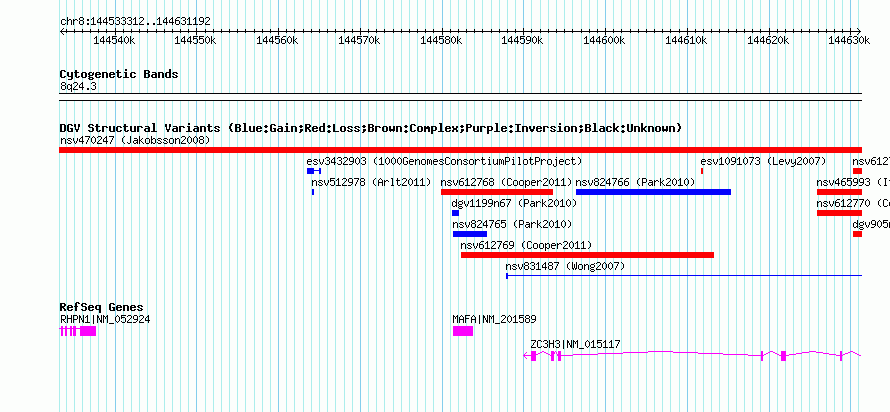This screenshot has width=890, height=412.
Task: Open the RHPN1|NM_052924 gene label
Action: [105, 319]
